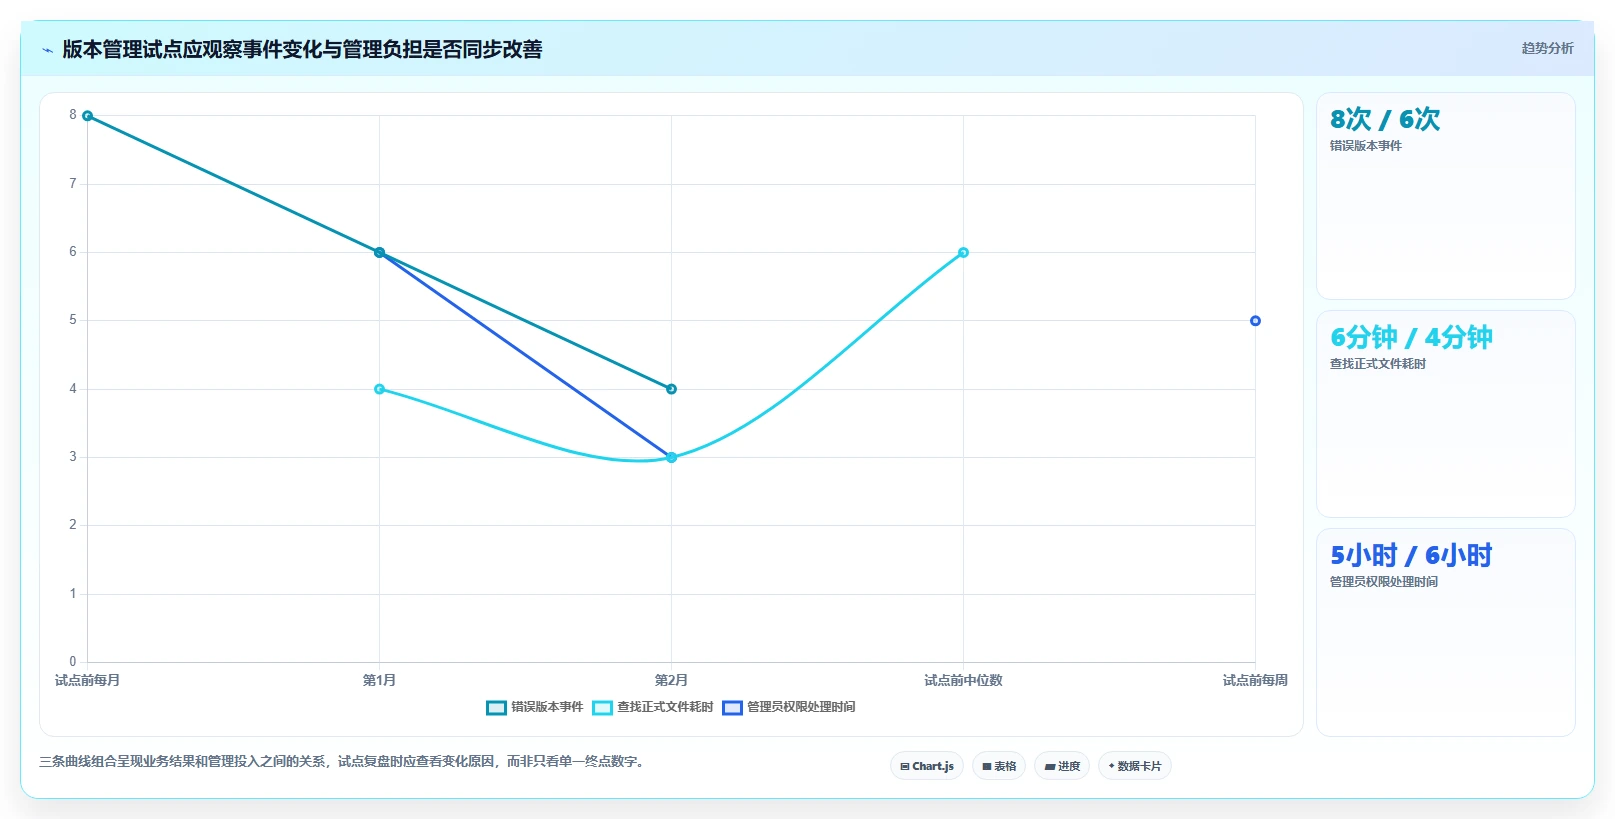Screen dimensions: 1615x819
Task: Click the chart title 版本管理试点应观察事件变化
Action: coord(302,49)
